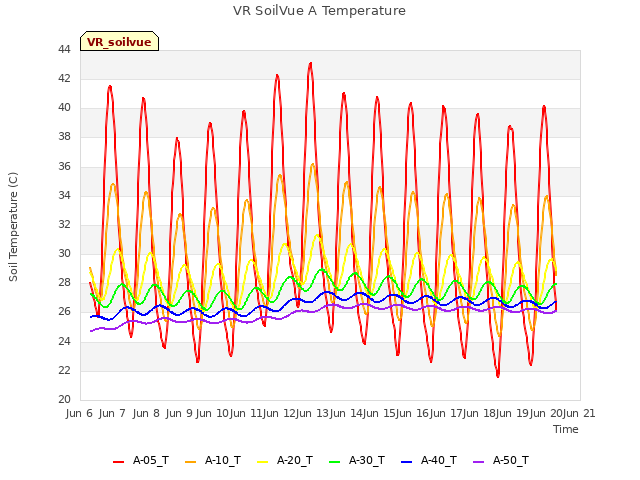640x480 pixels.
Task: Click the VR_soilvue annotation box
Action: tap(119, 41)
